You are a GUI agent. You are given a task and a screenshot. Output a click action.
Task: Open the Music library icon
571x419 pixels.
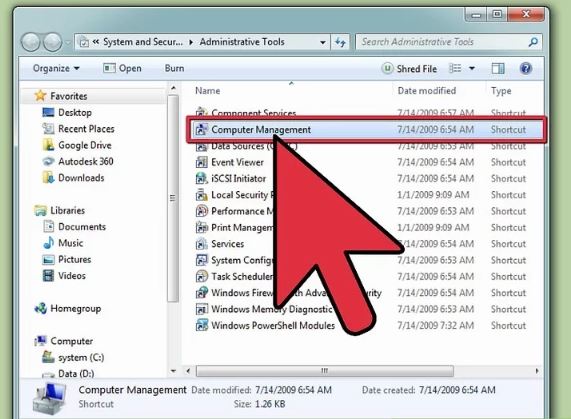pyautogui.click(x=48, y=243)
